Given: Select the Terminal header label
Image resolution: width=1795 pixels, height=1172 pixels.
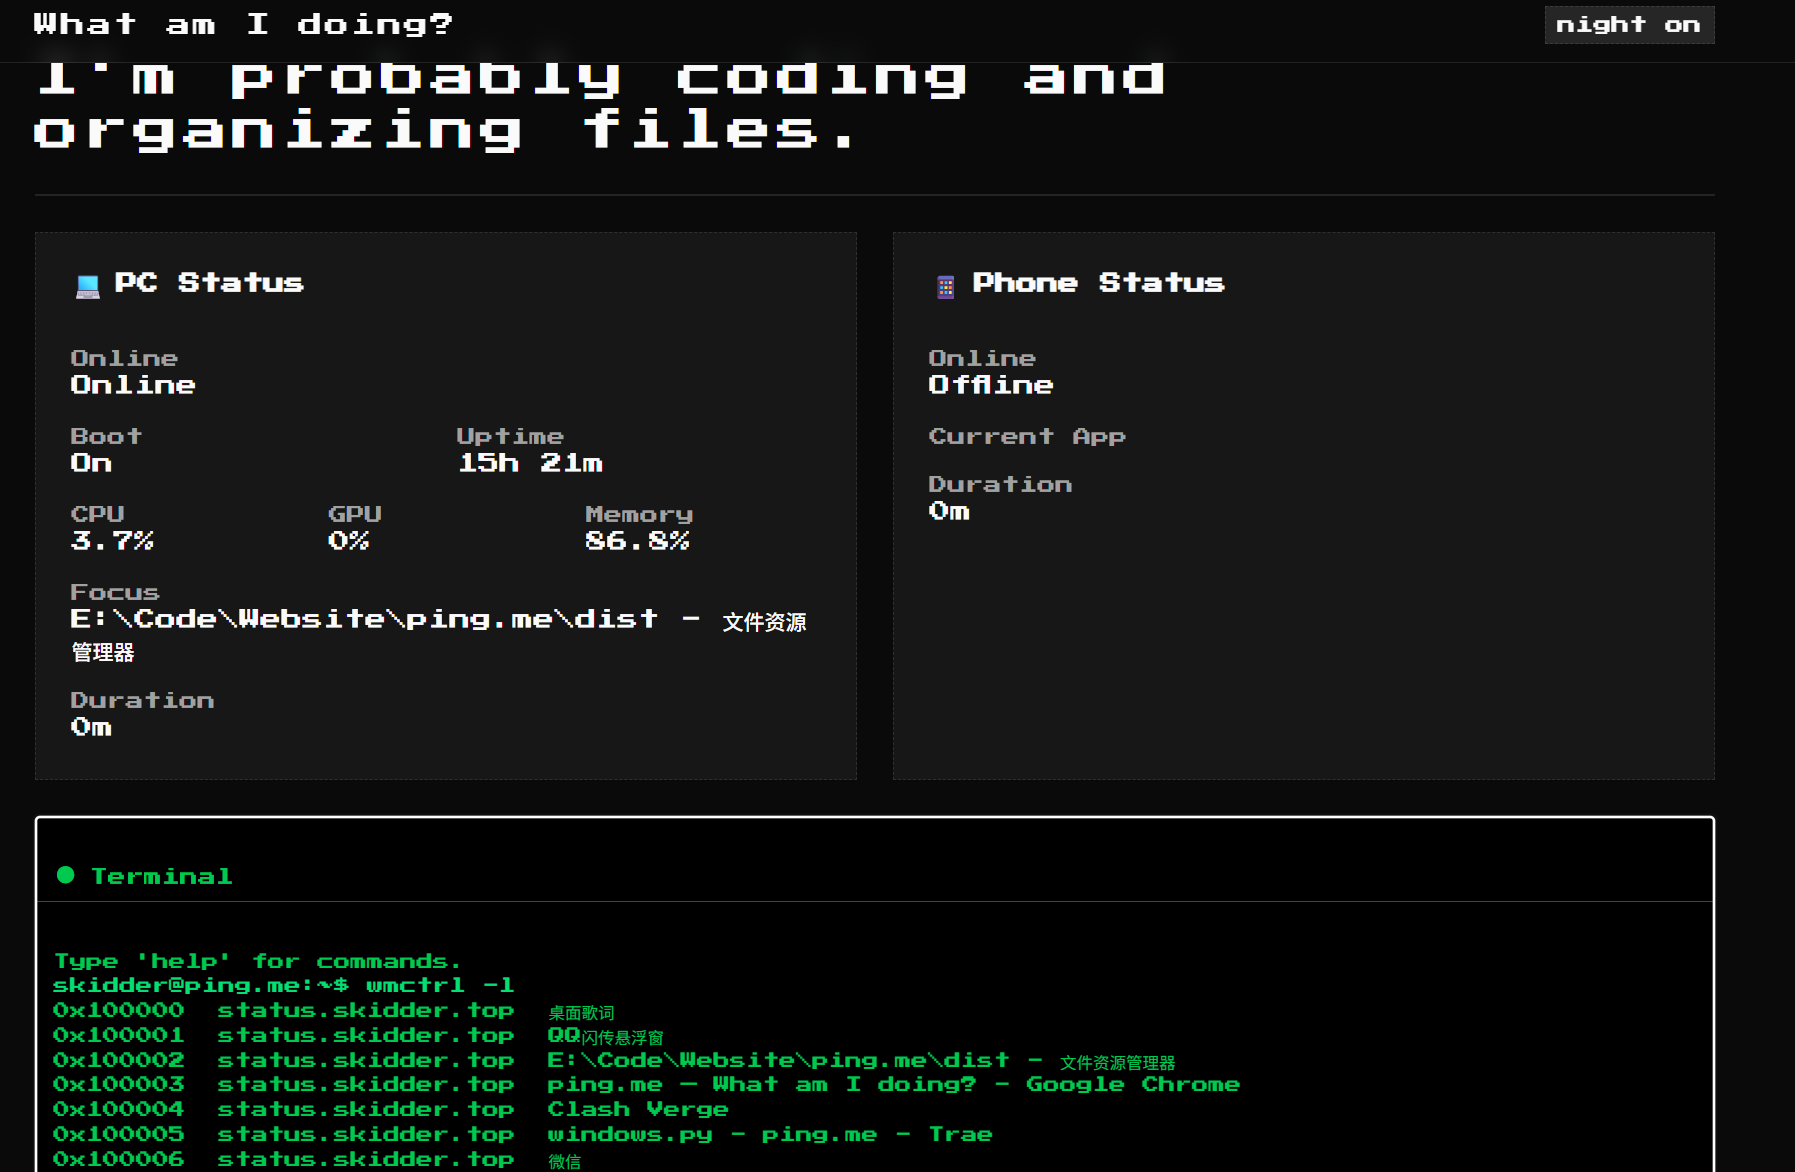Looking at the screenshot, I should pos(162,877).
